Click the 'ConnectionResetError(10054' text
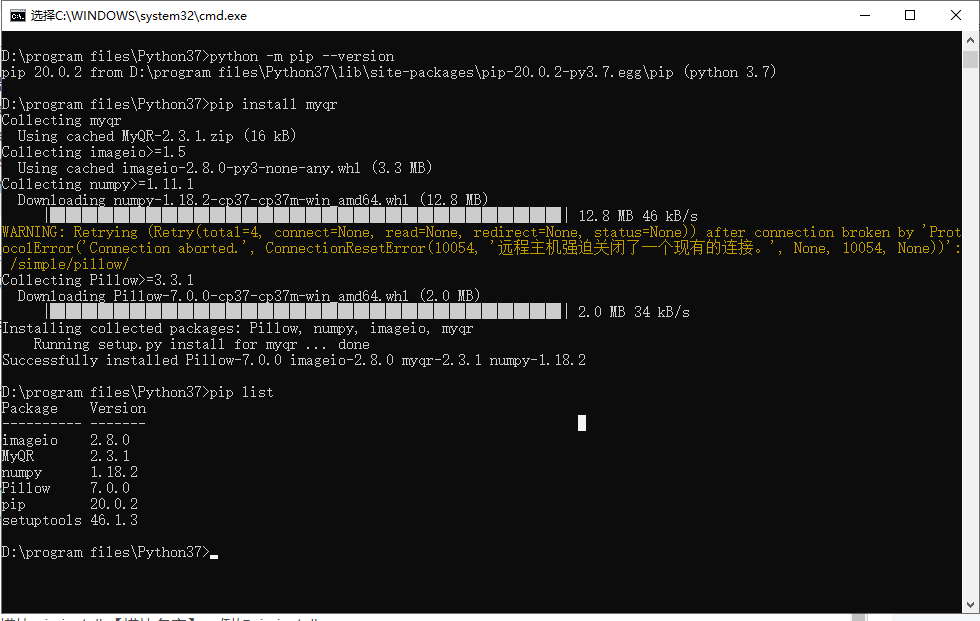 pos(371,248)
